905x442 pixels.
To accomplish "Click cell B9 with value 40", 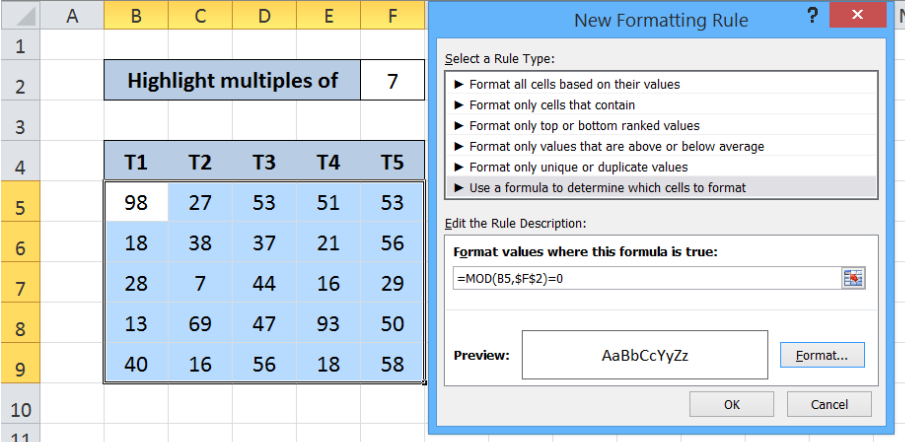I will point(136,363).
